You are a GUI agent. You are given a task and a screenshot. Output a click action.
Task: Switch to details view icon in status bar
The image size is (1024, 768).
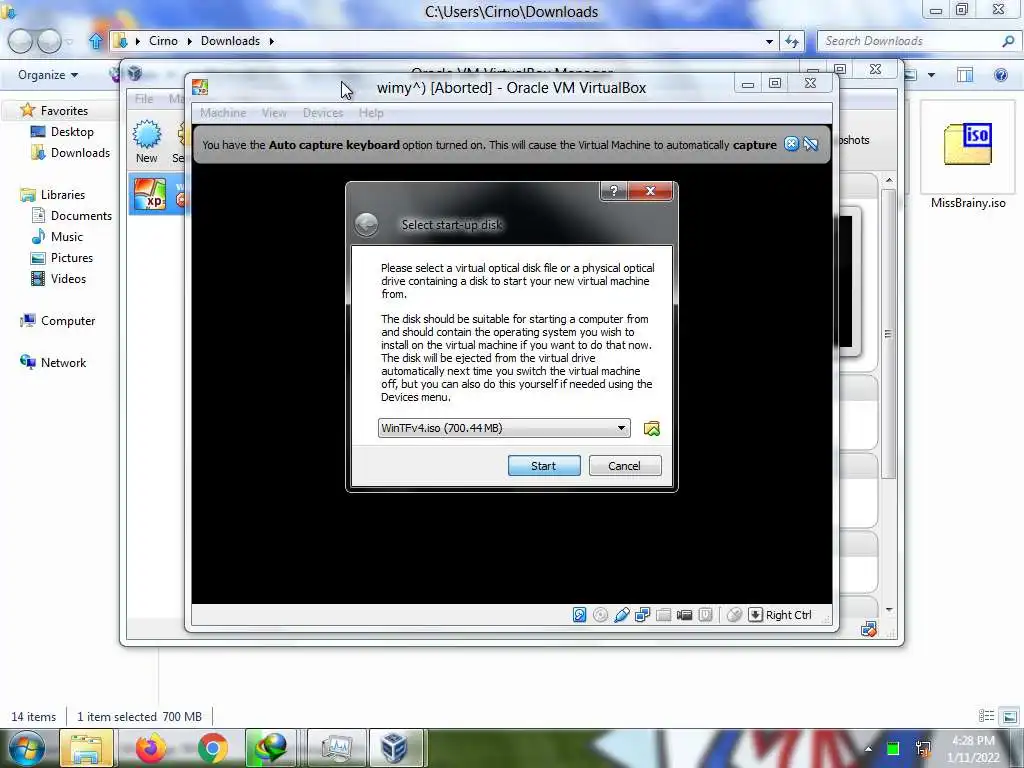(986, 716)
